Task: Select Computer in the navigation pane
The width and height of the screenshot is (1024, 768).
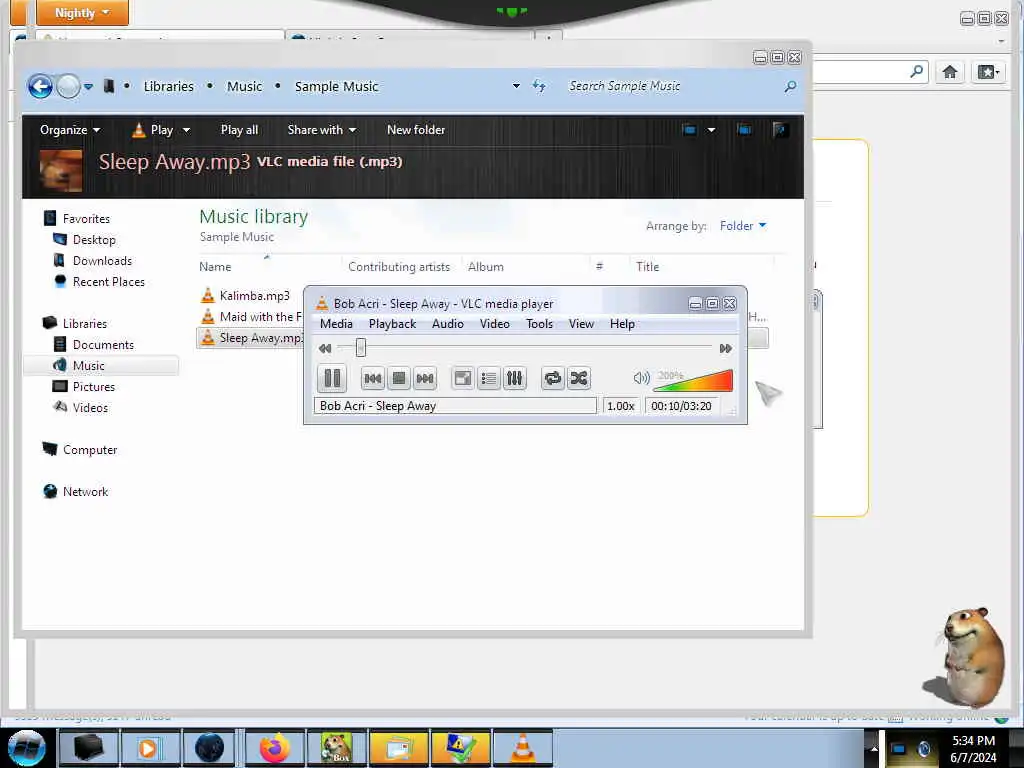Action: coord(89,450)
